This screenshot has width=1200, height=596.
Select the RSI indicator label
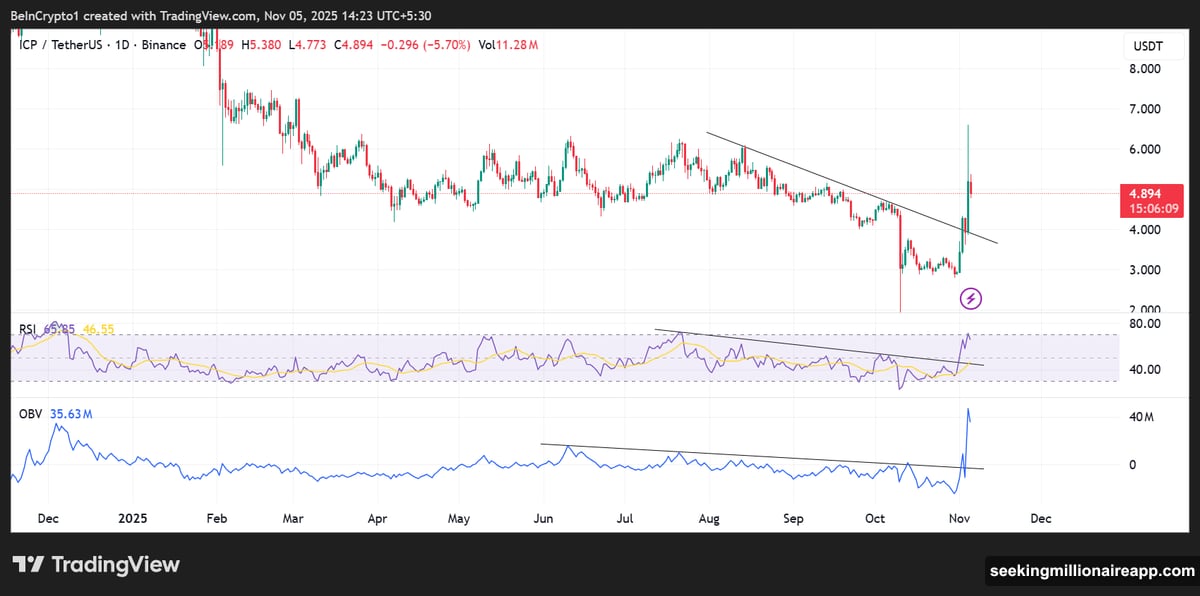point(25,328)
